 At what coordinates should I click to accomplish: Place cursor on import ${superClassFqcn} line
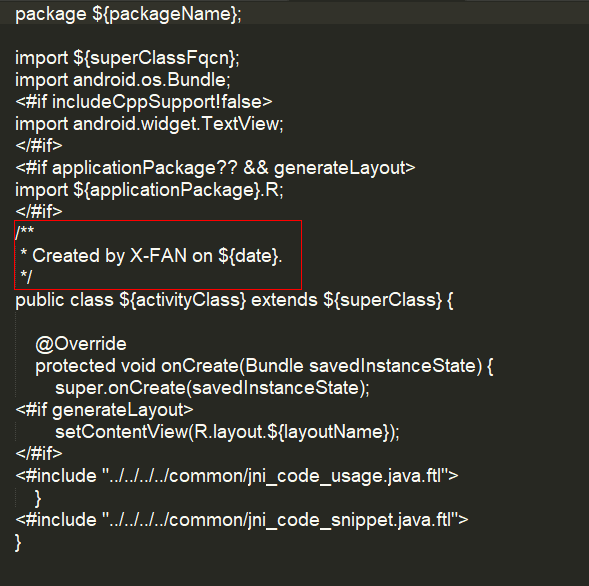127,58
